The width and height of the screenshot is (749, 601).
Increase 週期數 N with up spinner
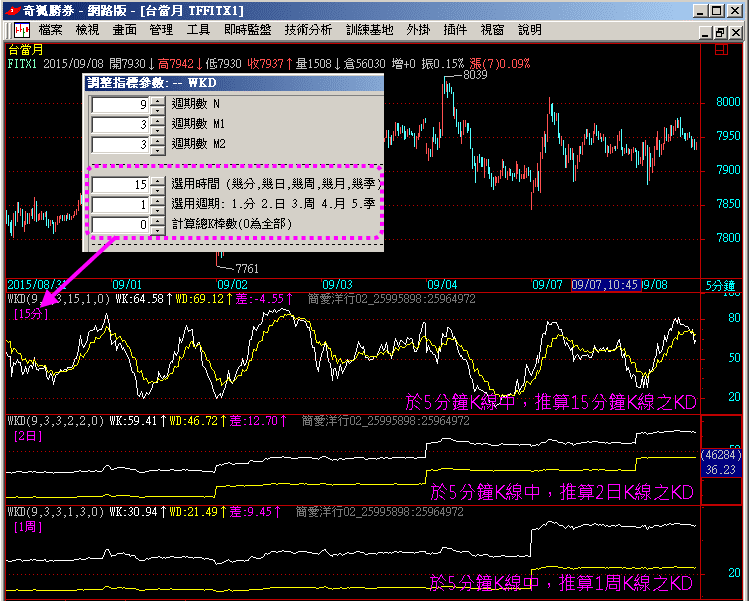point(157,101)
